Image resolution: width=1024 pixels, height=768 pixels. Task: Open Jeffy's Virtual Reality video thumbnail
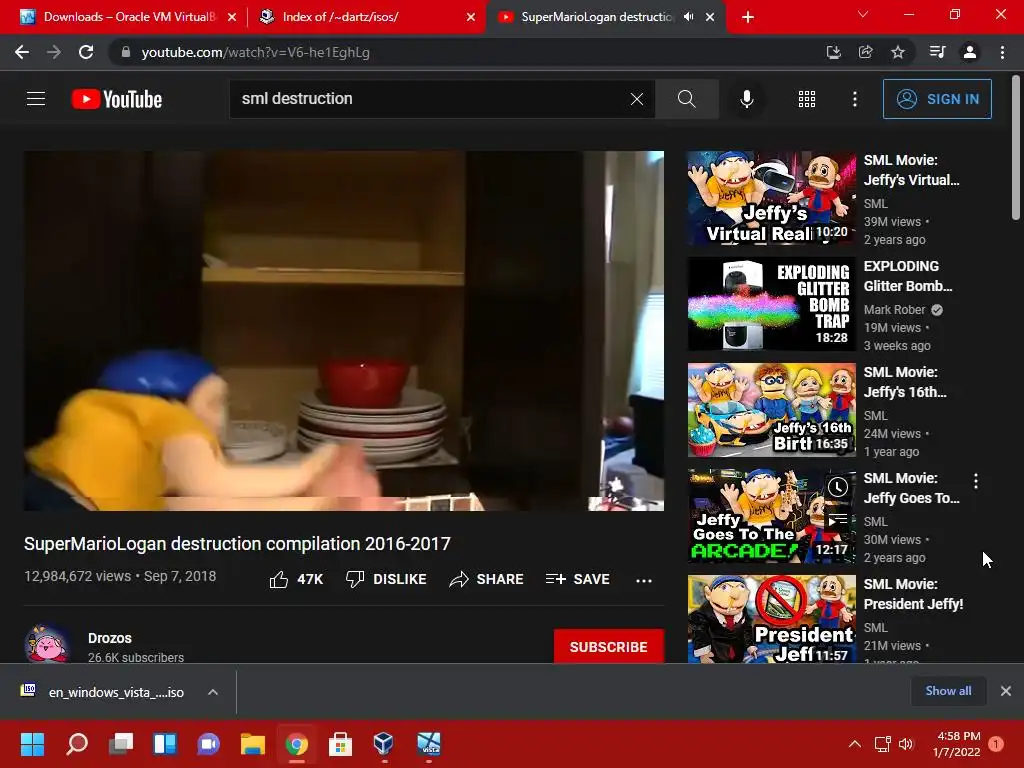[771, 198]
